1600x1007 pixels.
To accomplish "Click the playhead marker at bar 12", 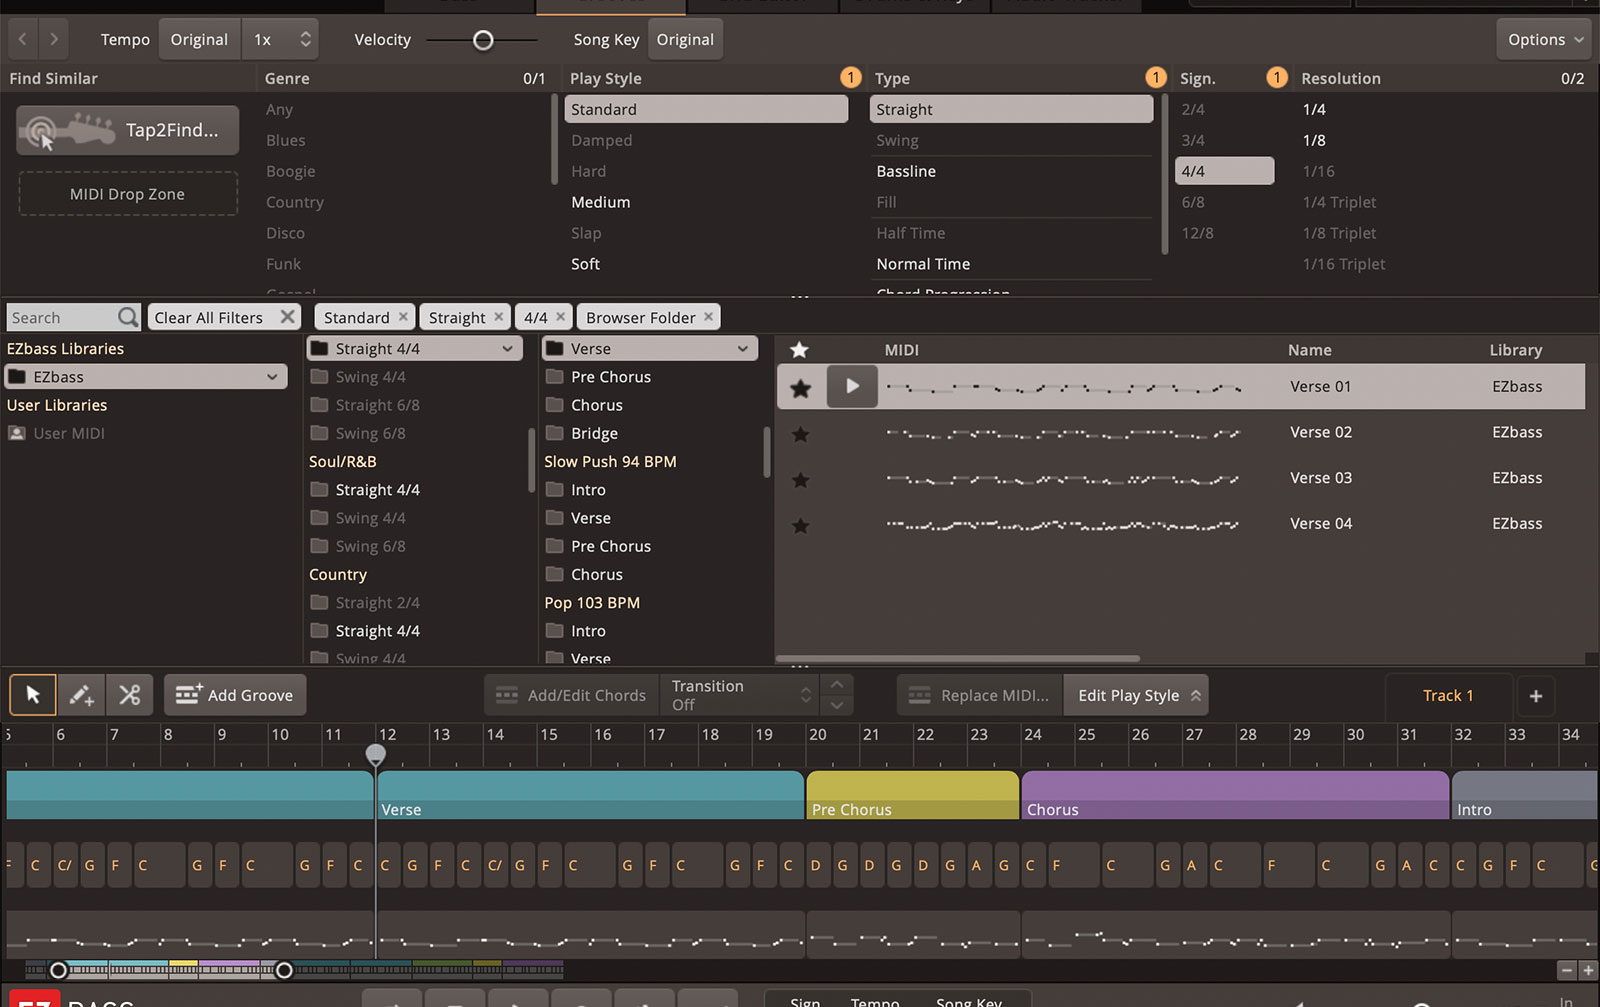I will [x=376, y=754].
